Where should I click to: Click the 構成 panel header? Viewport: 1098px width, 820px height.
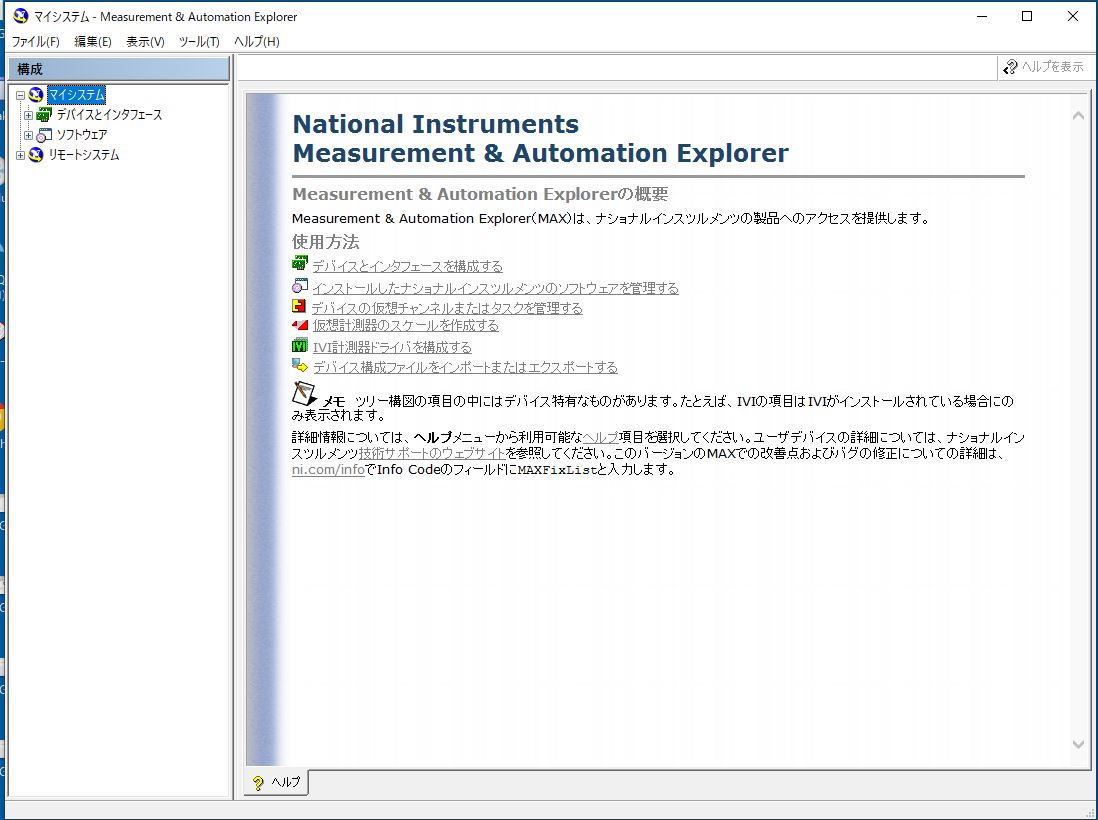coord(119,69)
